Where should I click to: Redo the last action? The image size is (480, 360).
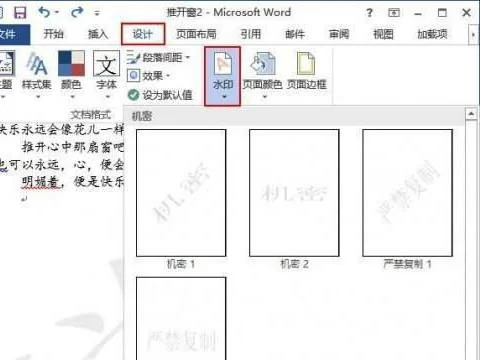click(77, 12)
